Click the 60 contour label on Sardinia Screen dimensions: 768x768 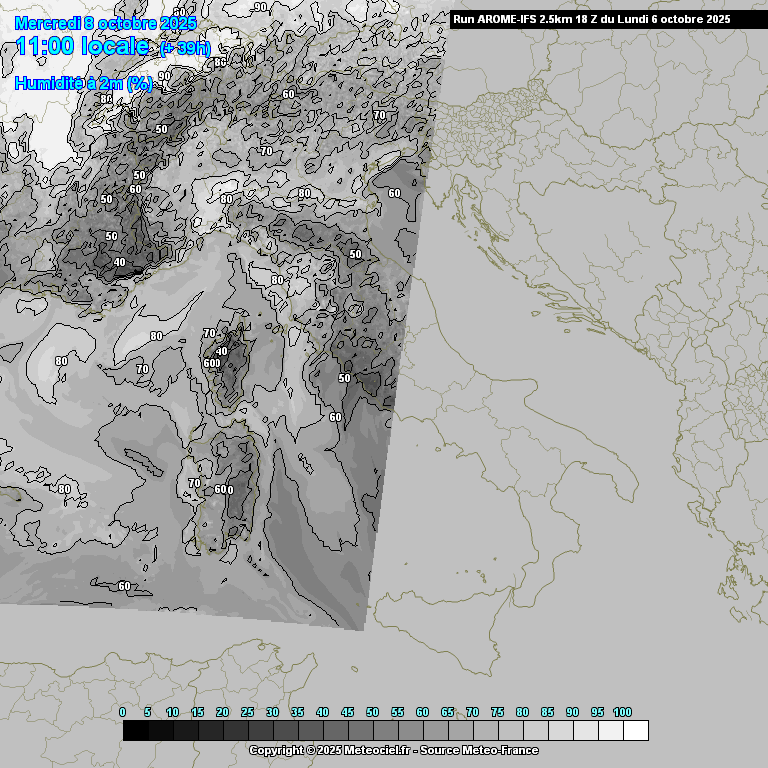(221, 489)
